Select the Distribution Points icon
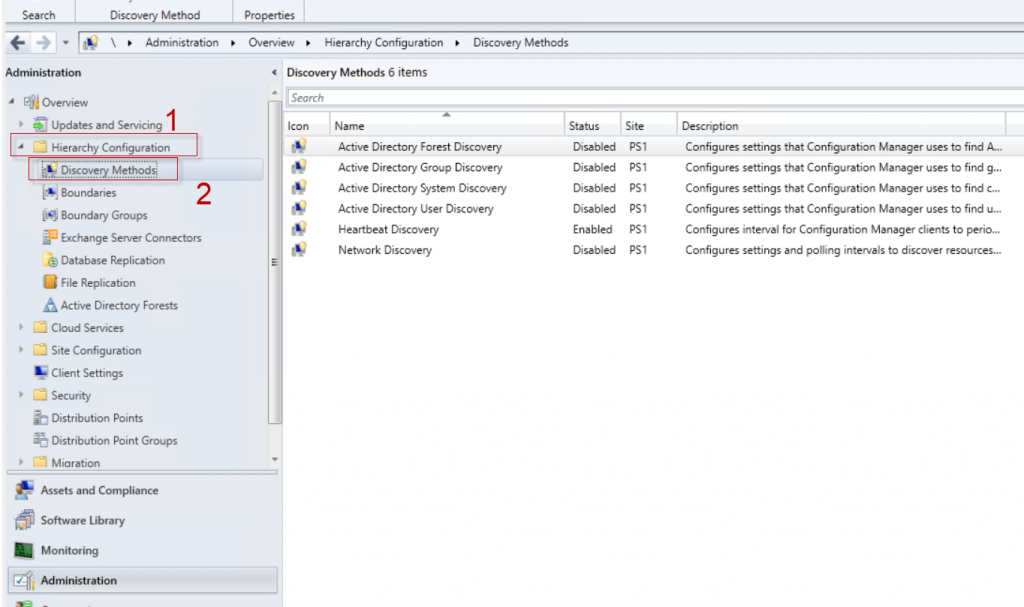Image resolution: width=1024 pixels, height=607 pixels. 40,418
